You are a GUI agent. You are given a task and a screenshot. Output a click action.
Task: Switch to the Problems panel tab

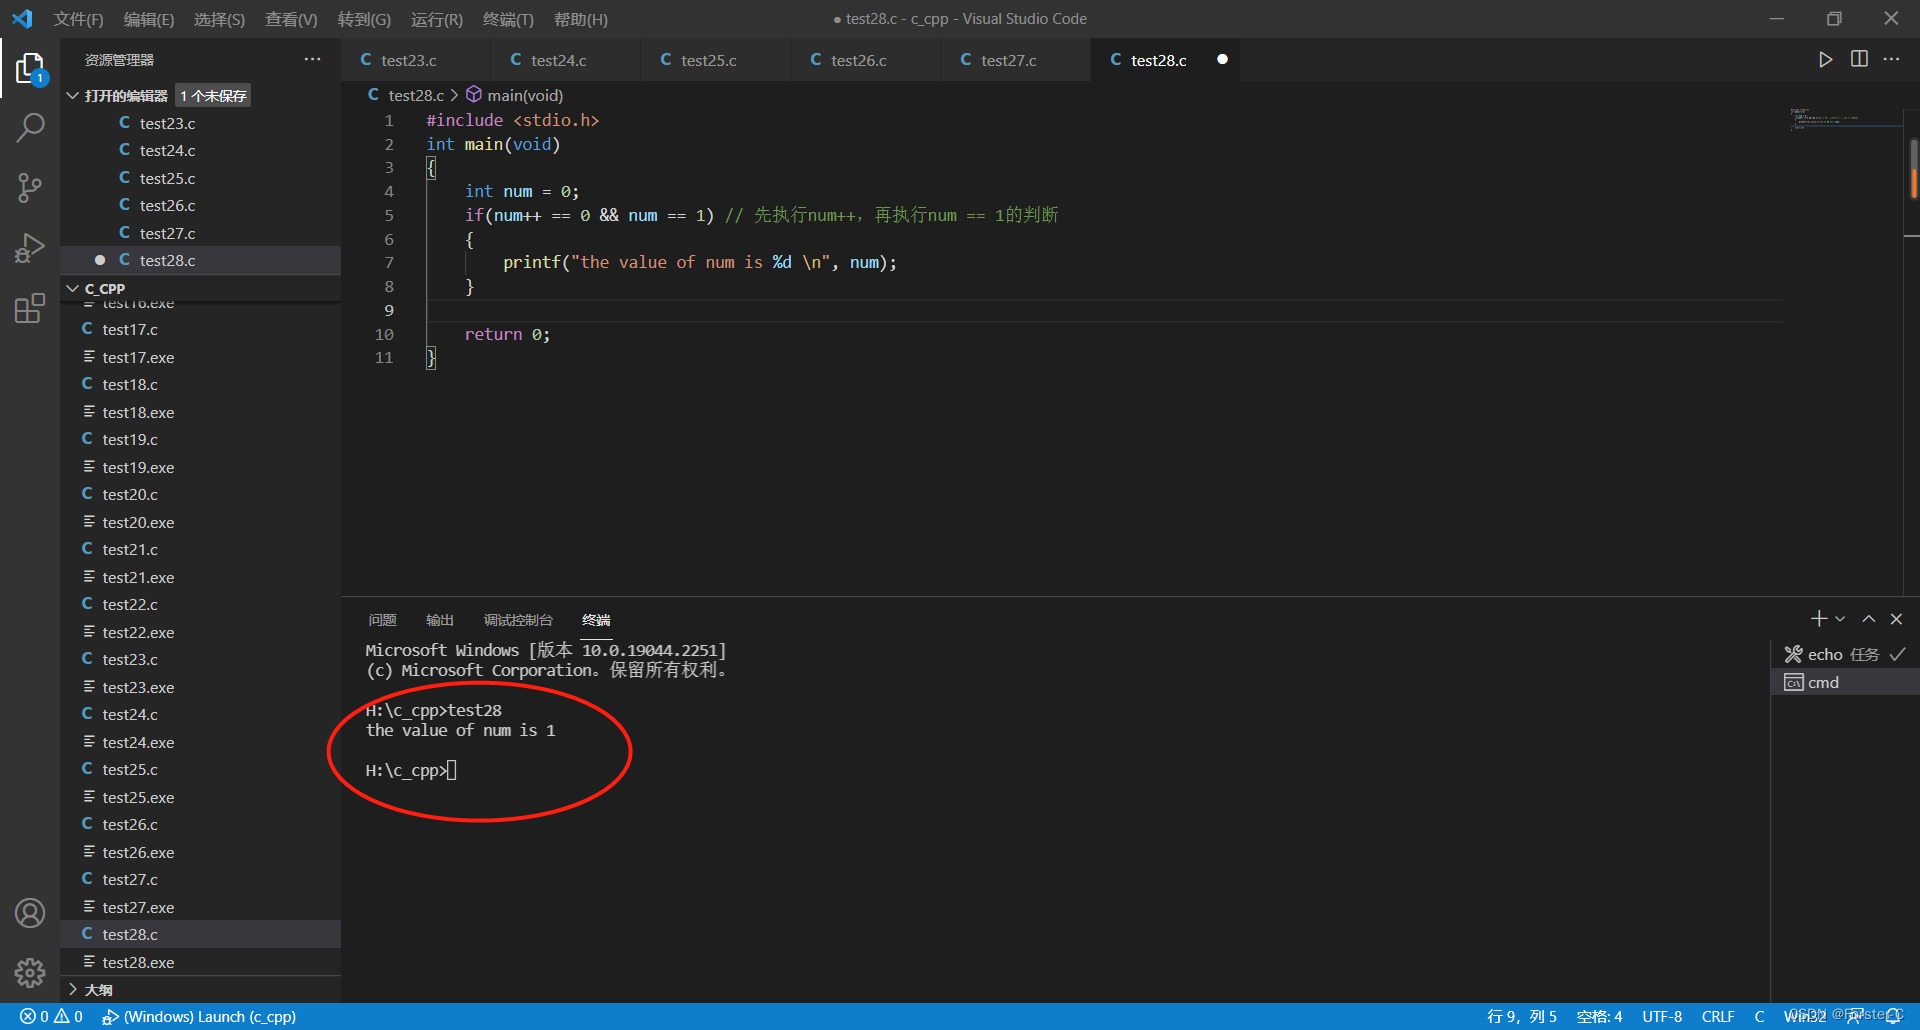tap(382, 620)
